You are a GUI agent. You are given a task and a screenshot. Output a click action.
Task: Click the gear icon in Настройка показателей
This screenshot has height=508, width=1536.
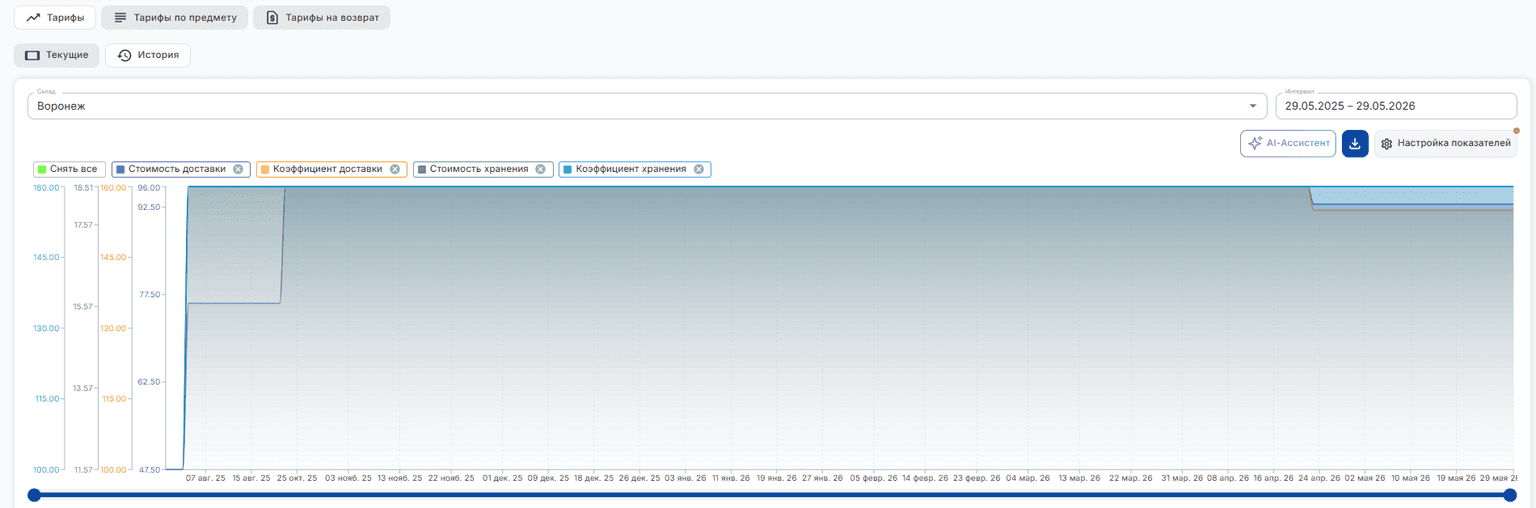pos(1387,144)
